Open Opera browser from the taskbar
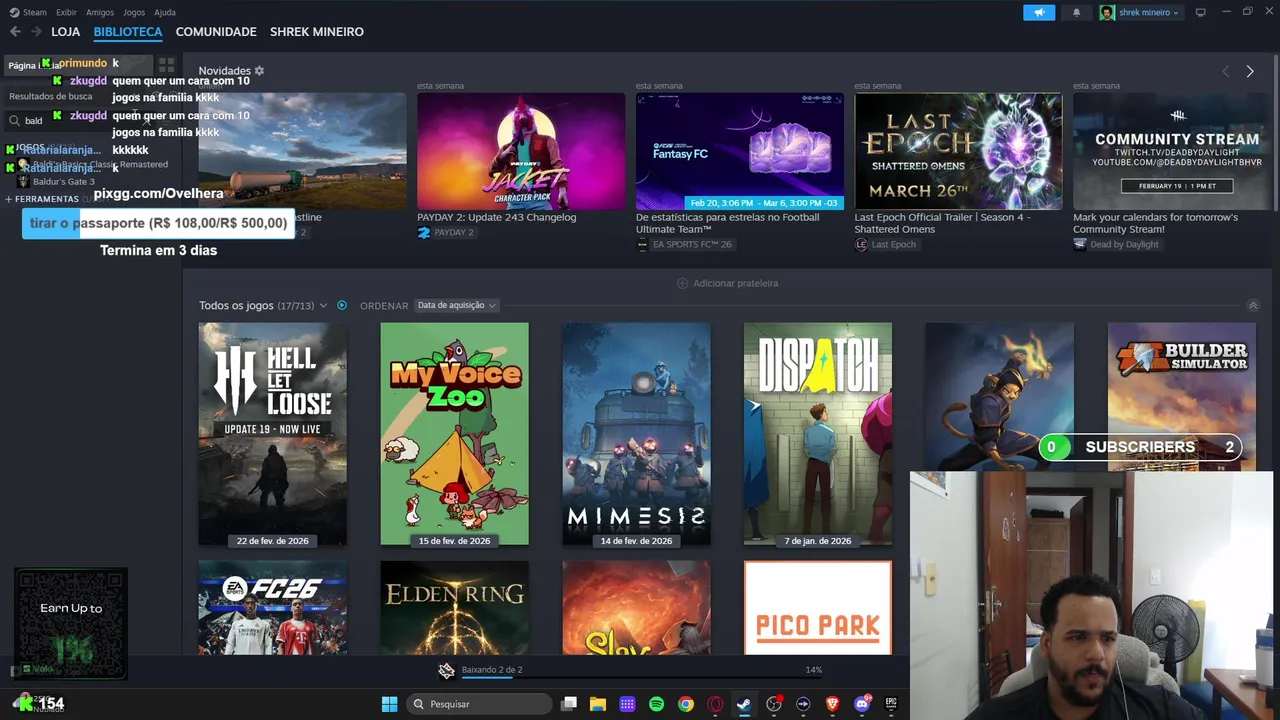The width and height of the screenshot is (1280, 720). click(715, 704)
